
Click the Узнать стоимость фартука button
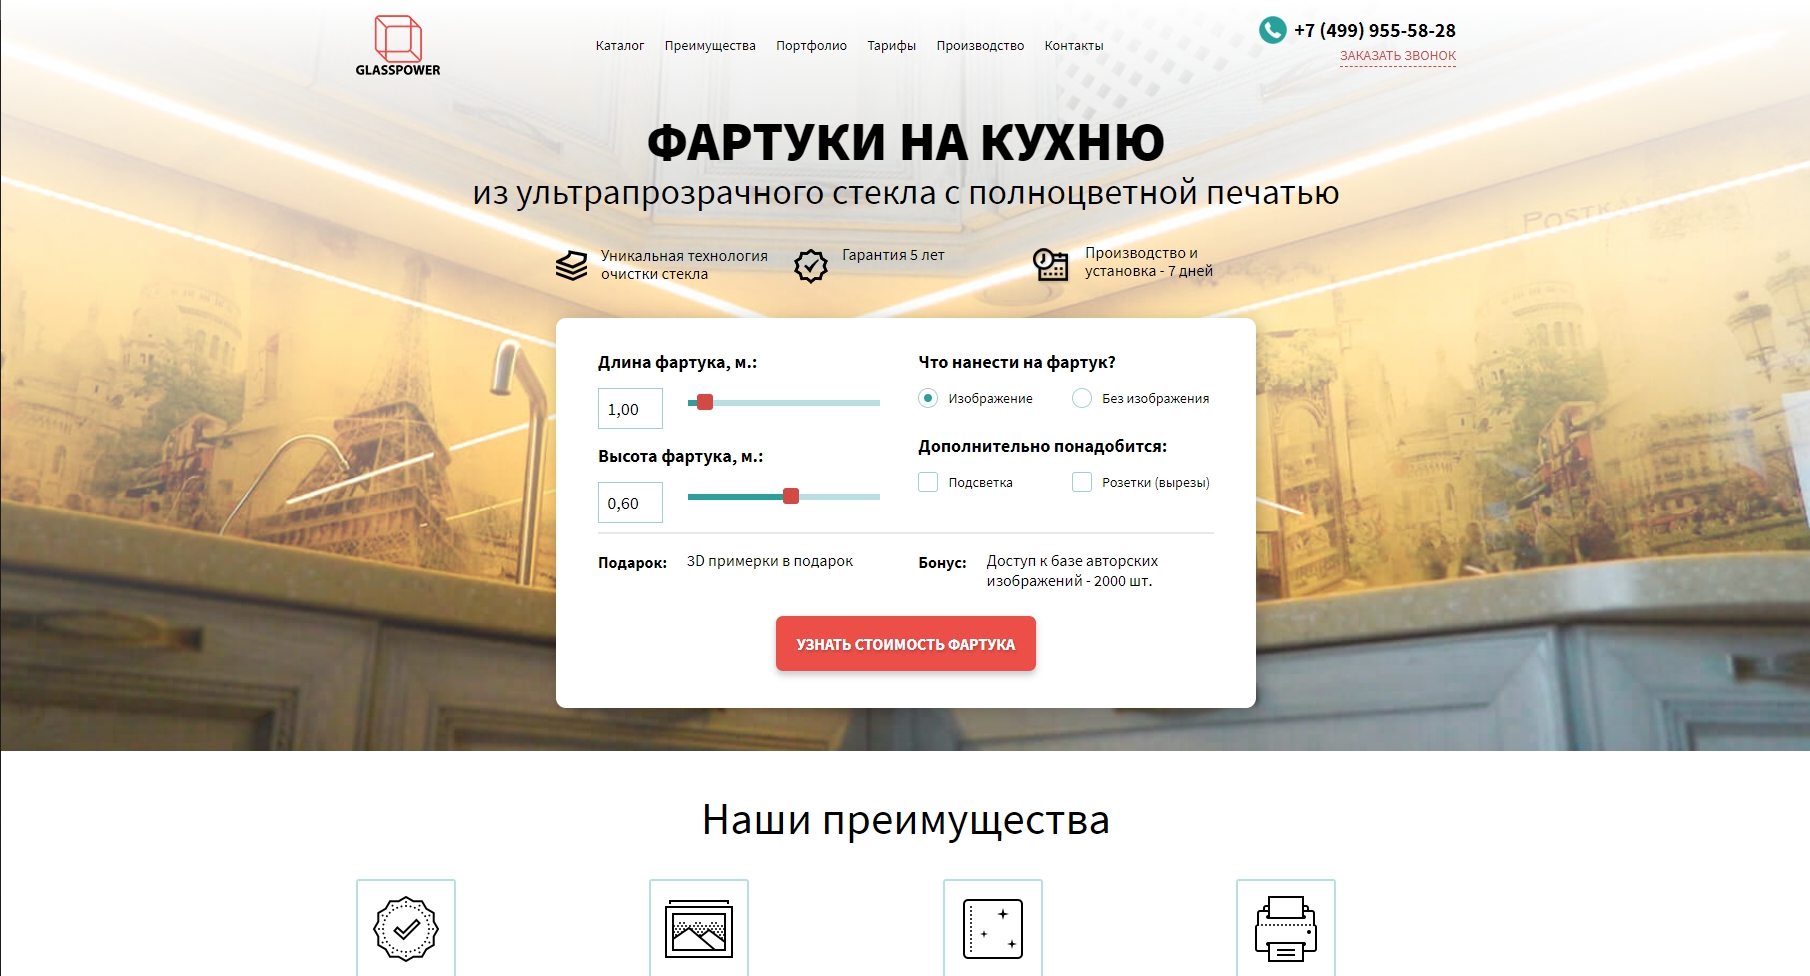click(906, 644)
